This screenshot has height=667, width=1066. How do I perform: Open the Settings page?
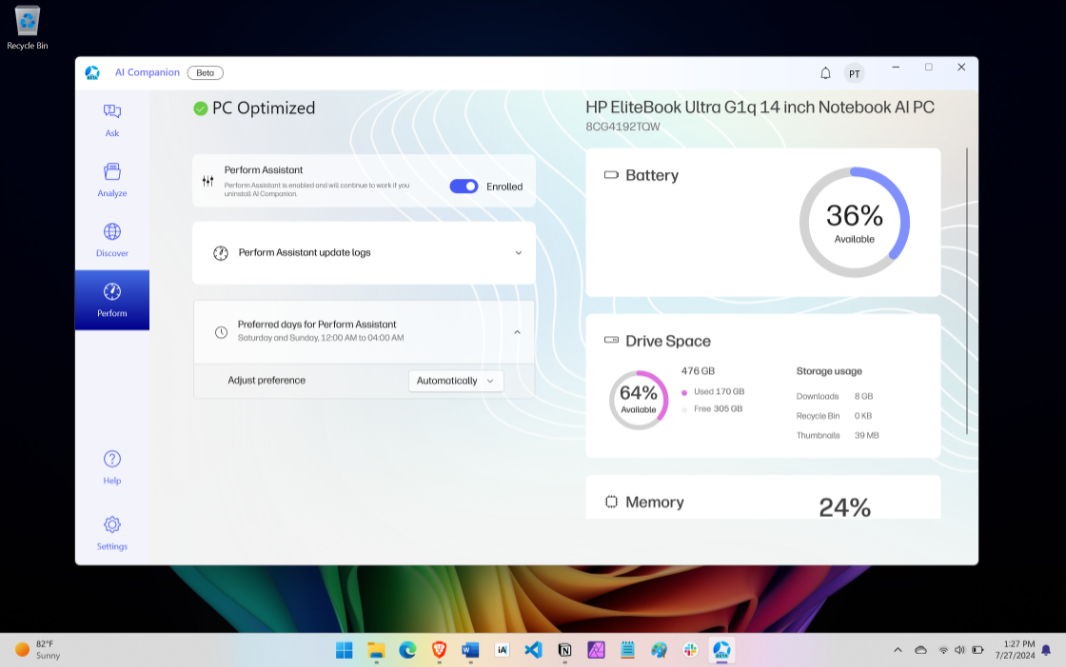click(112, 533)
